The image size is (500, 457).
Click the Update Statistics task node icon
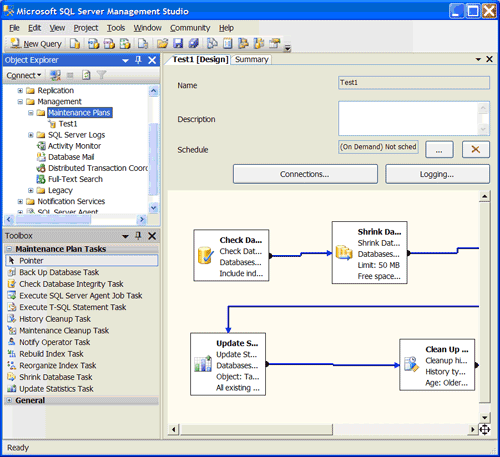tap(203, 364)
